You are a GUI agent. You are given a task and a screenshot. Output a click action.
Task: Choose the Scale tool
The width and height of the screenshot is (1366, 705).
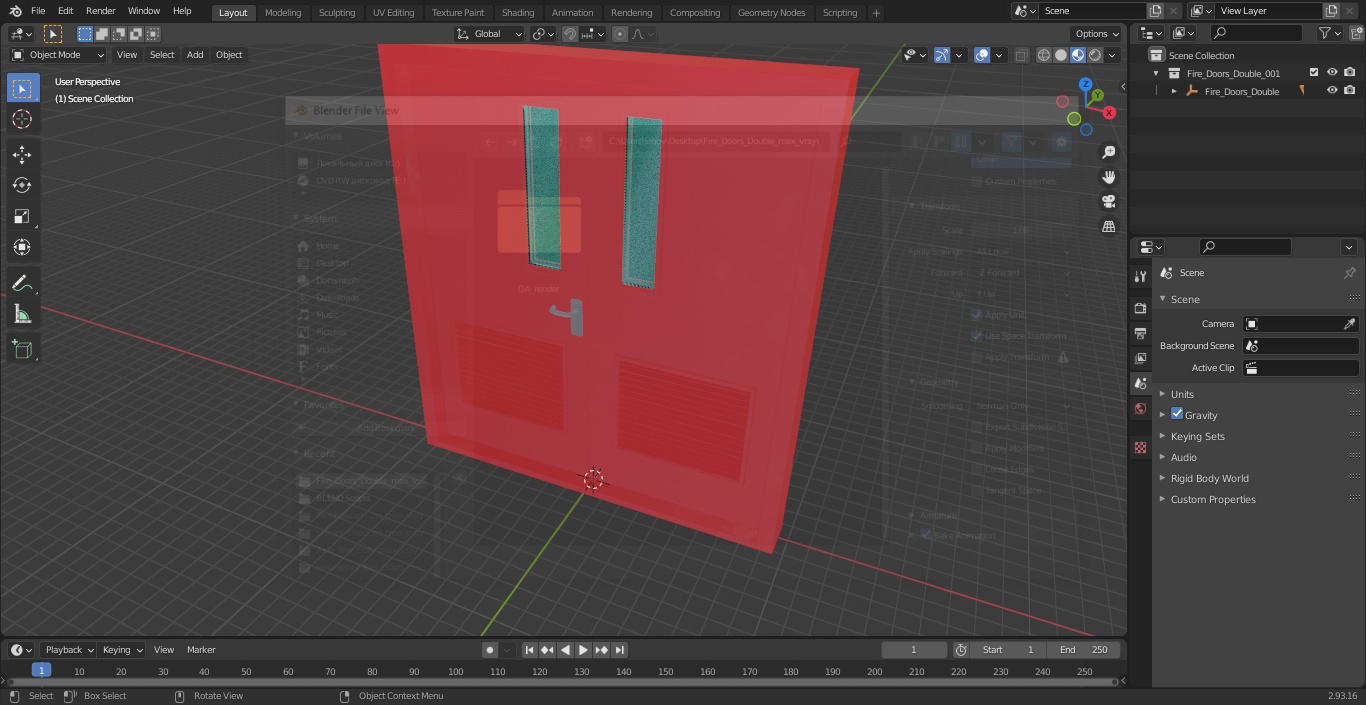click(22, 216)
